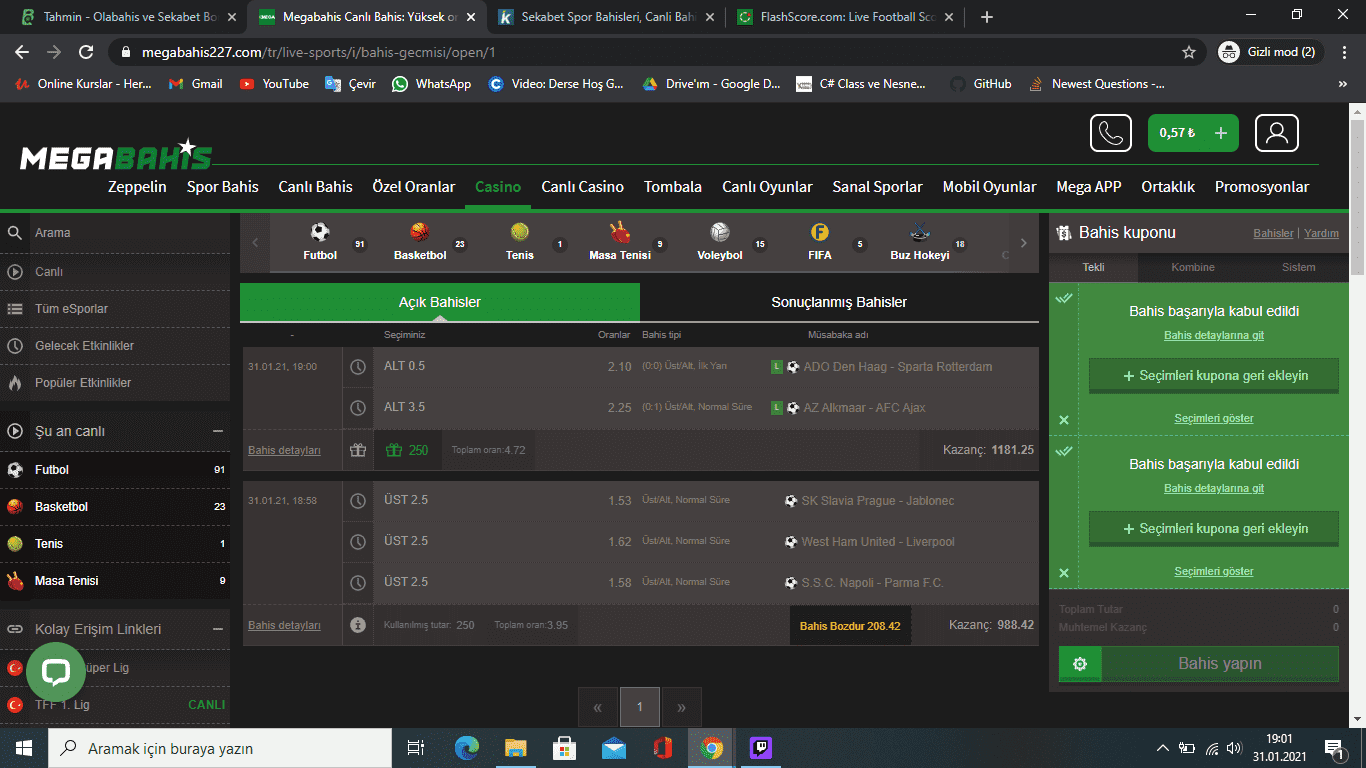Open Tüm eSporlar in sidebar
Screen dimensions: 1366x768
tap(115, 308)
